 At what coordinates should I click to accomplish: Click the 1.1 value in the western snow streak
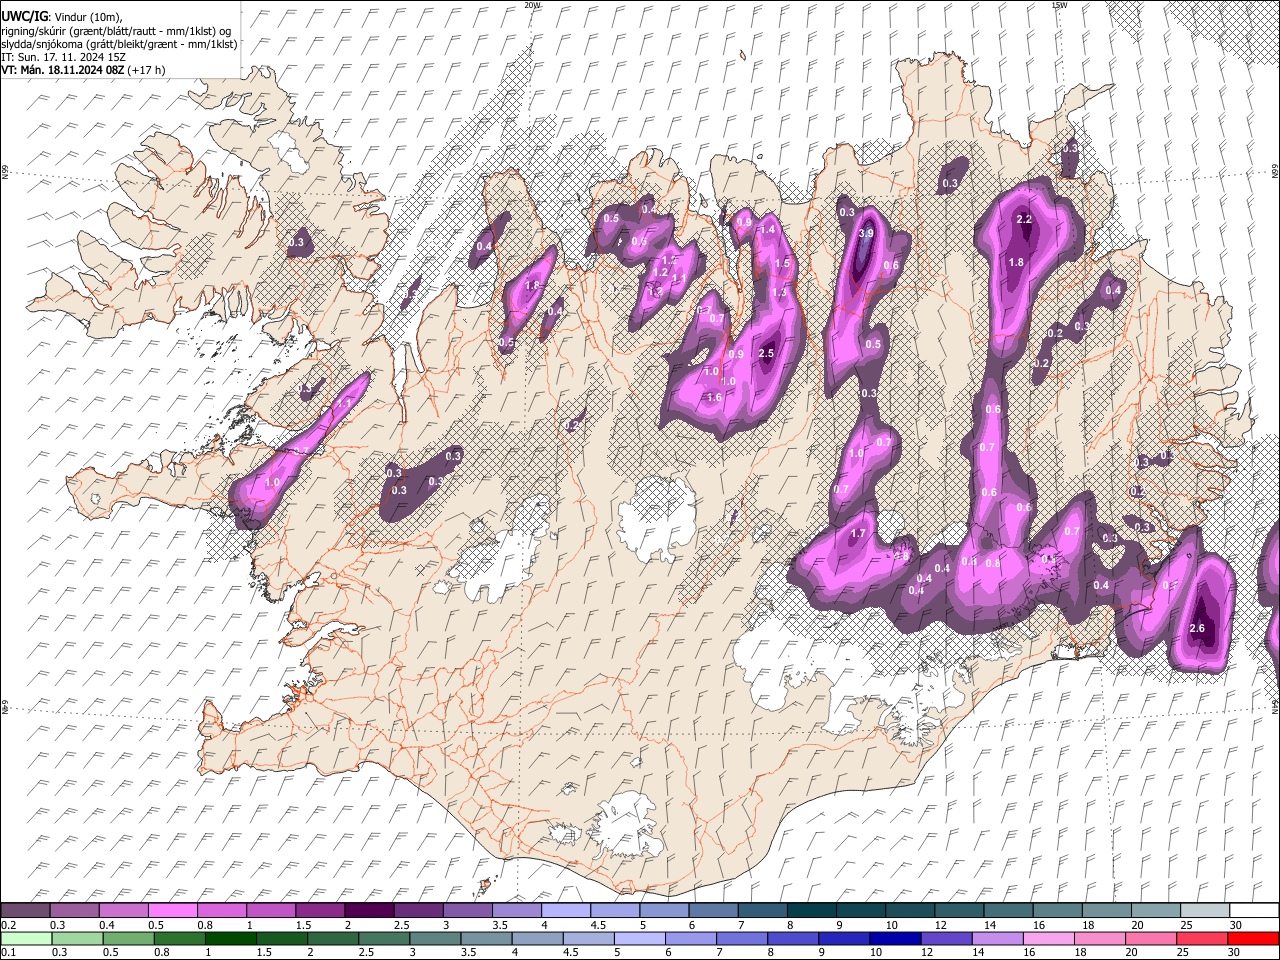click(343, 403)
